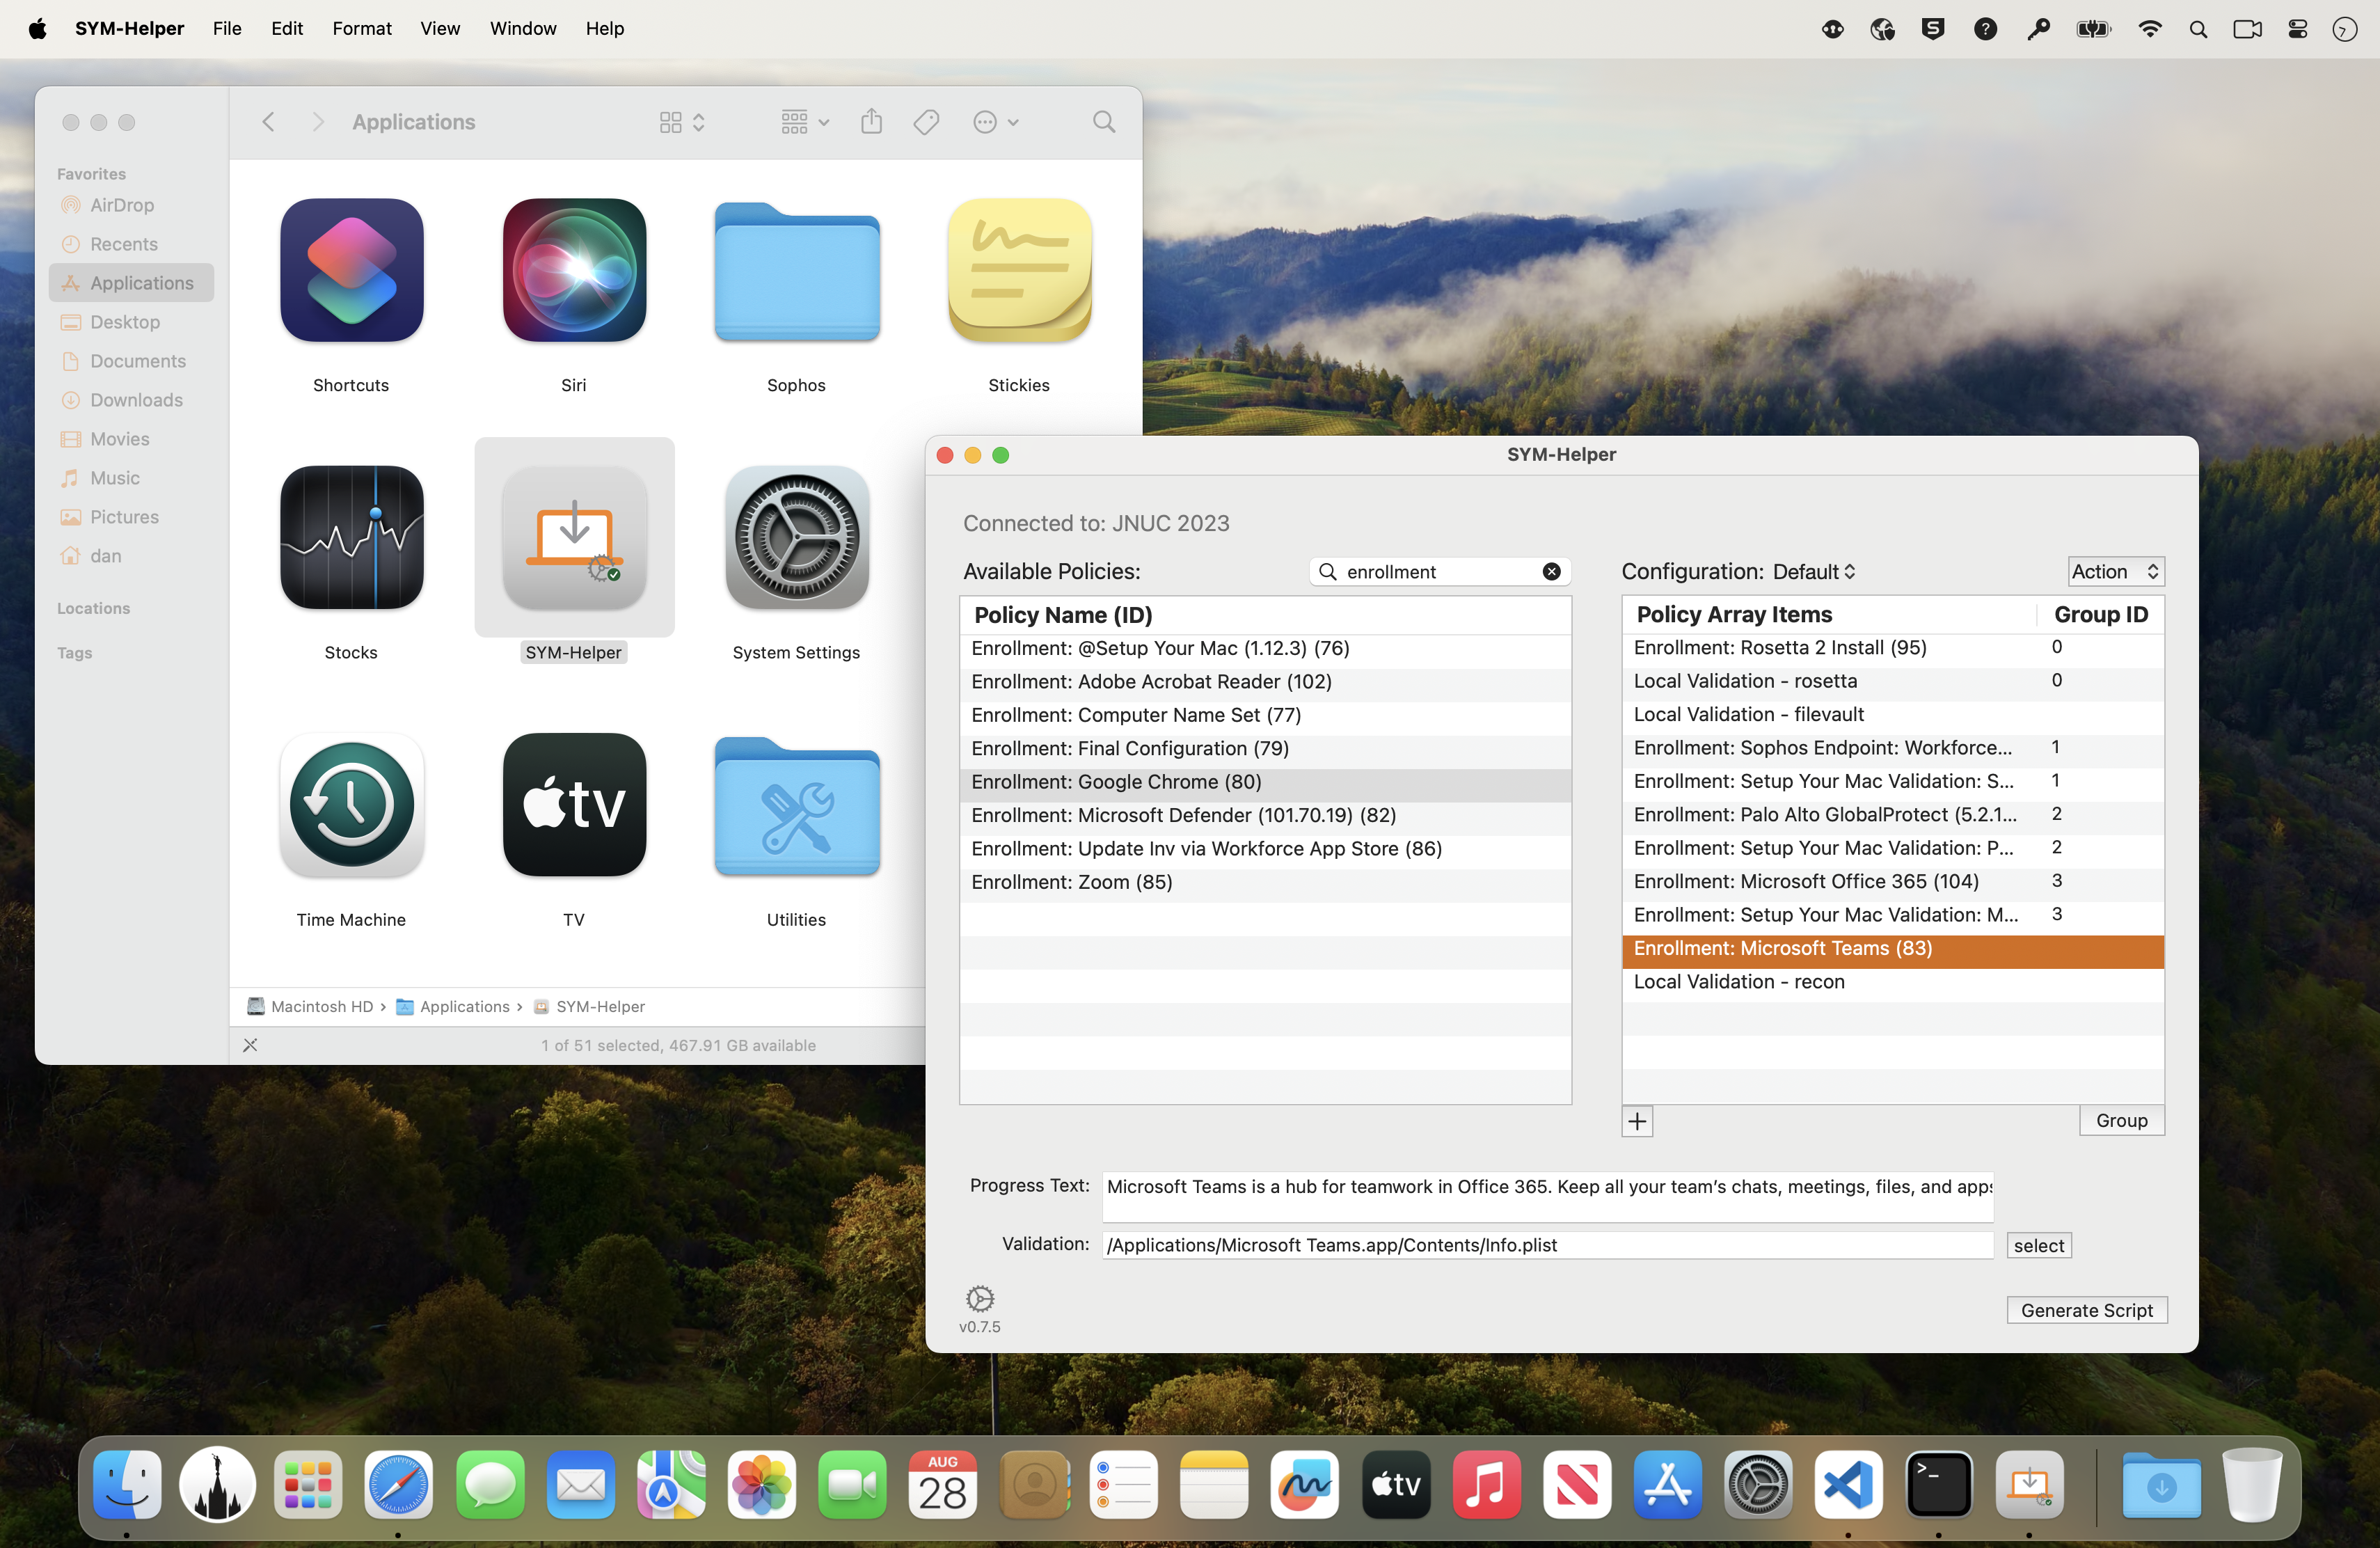This screenshot has height=1548, width=2380.
Task: Click the SYM-Helper gear settings icon
Action: pyautogui.click(x=980, y=1298)
